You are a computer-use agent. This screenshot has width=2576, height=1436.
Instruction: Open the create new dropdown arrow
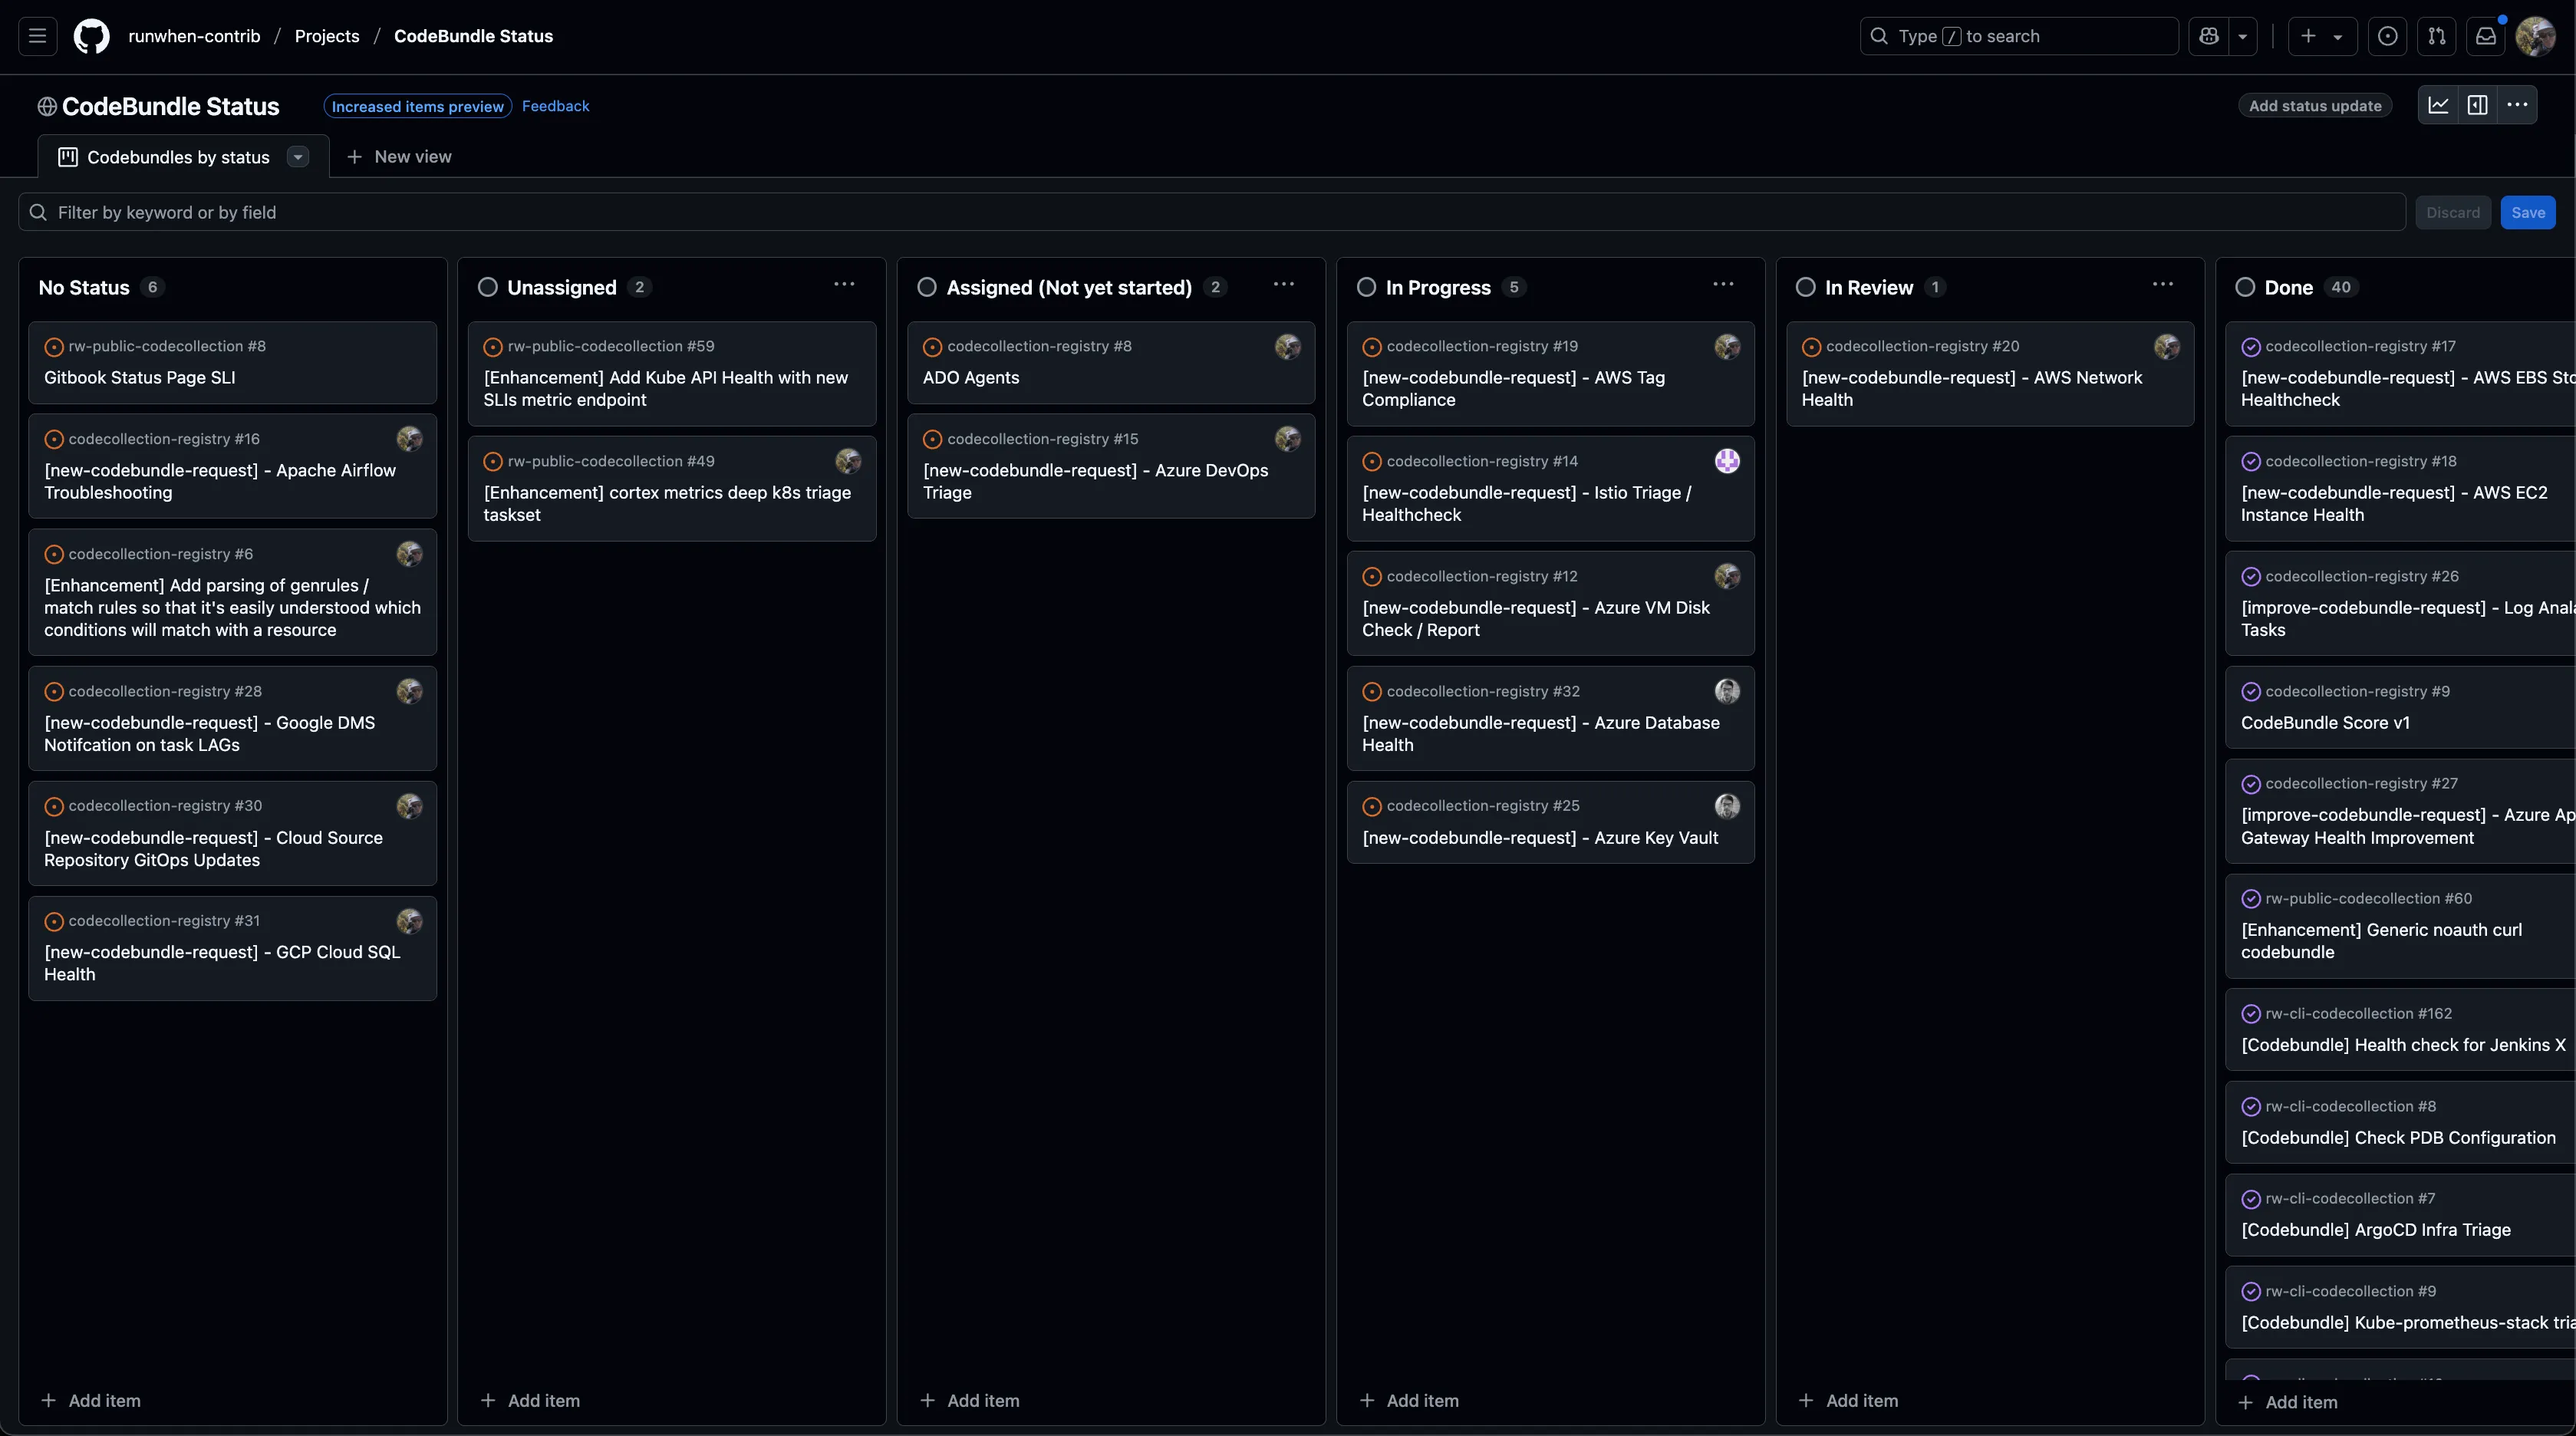2337,36
